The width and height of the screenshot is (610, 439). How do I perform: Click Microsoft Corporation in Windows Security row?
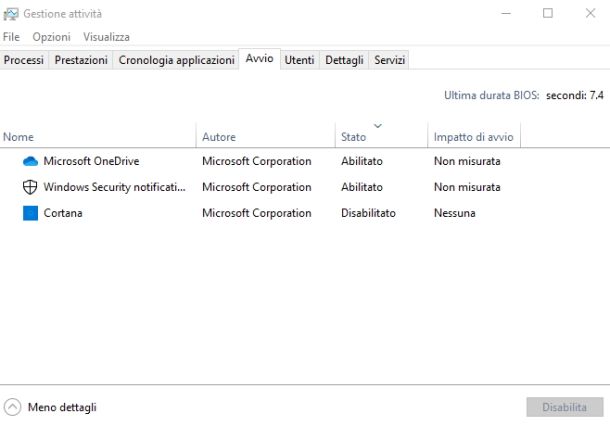tap(257, 187)
